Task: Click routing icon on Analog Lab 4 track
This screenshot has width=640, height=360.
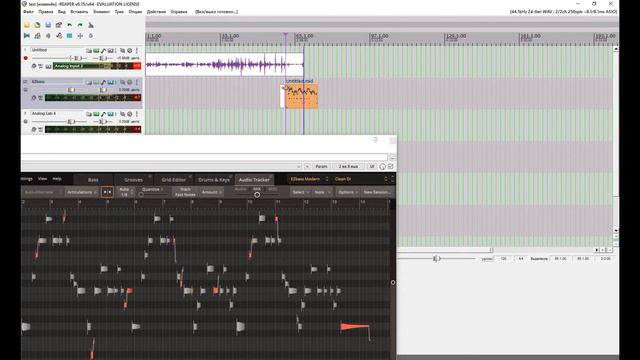Action: [x=89, y=114]
